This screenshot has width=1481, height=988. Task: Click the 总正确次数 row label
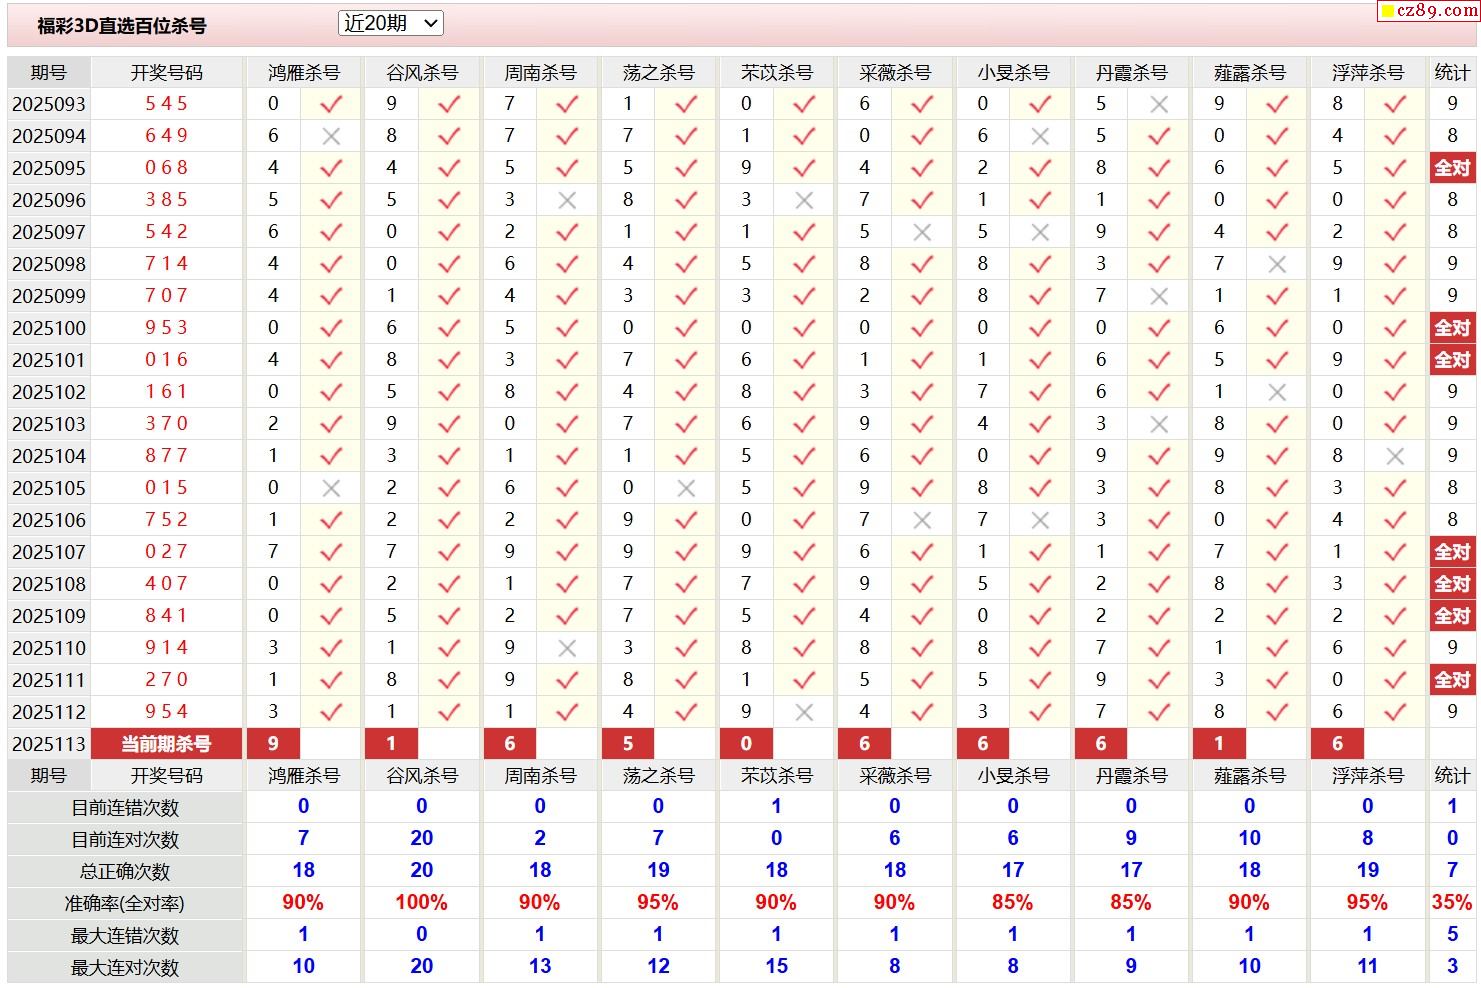point(125,872)
